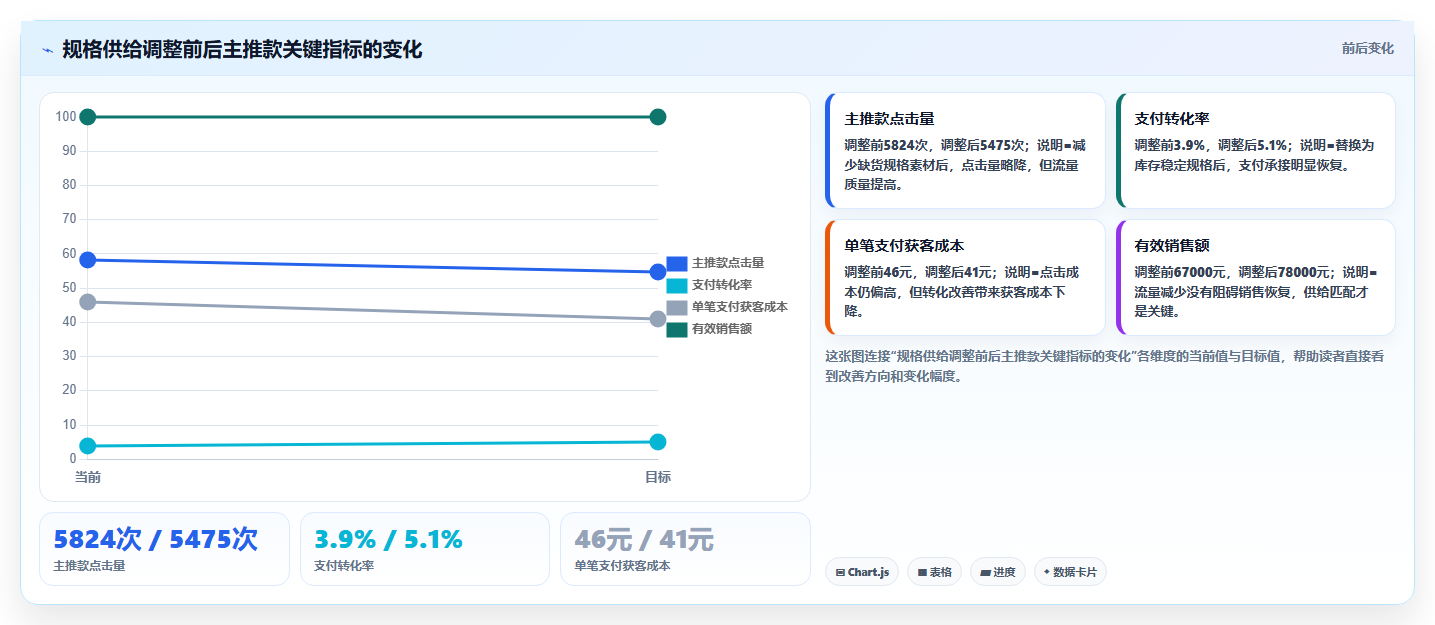This screenshot has width=1435, height=625.
Task: Click the cyan 当前 data point near 4
Action: (88, 446)
